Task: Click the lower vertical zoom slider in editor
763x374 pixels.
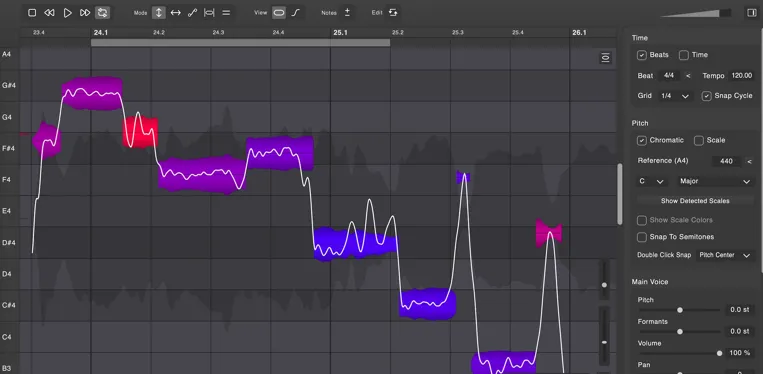Action: click(604, 336)
